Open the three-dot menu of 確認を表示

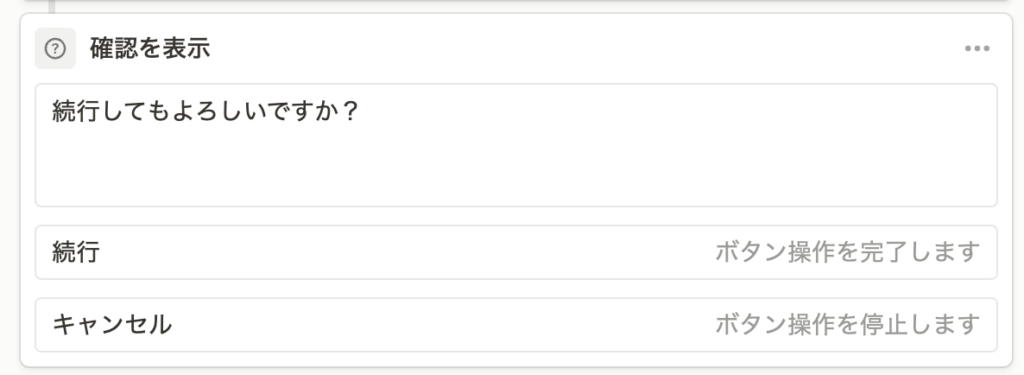pyautogui.click(x=977, y=48)
